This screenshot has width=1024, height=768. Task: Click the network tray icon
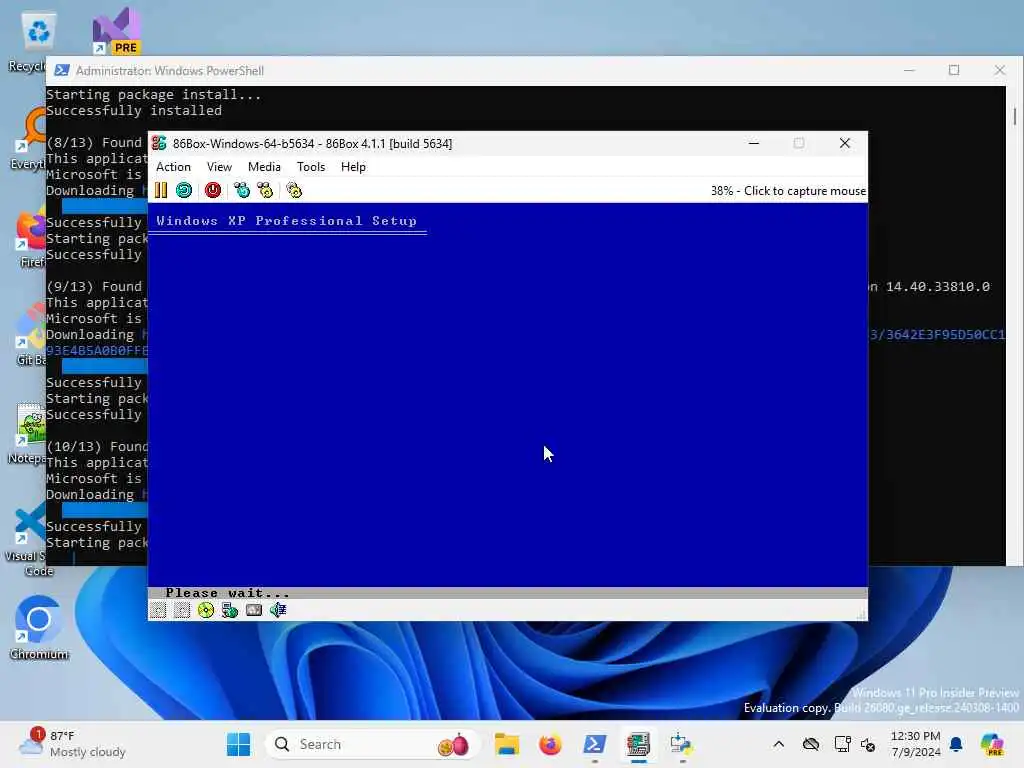(x=842, y=744)
